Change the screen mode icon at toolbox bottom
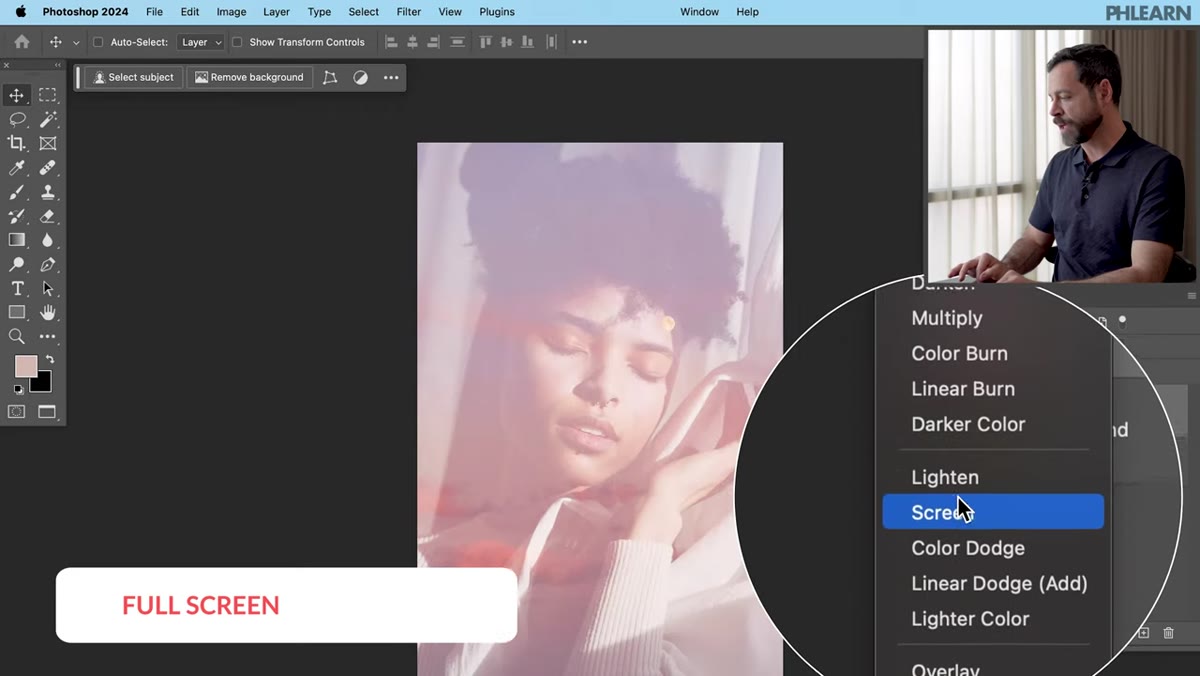The image size is (1200, 676). coord(47,411)
